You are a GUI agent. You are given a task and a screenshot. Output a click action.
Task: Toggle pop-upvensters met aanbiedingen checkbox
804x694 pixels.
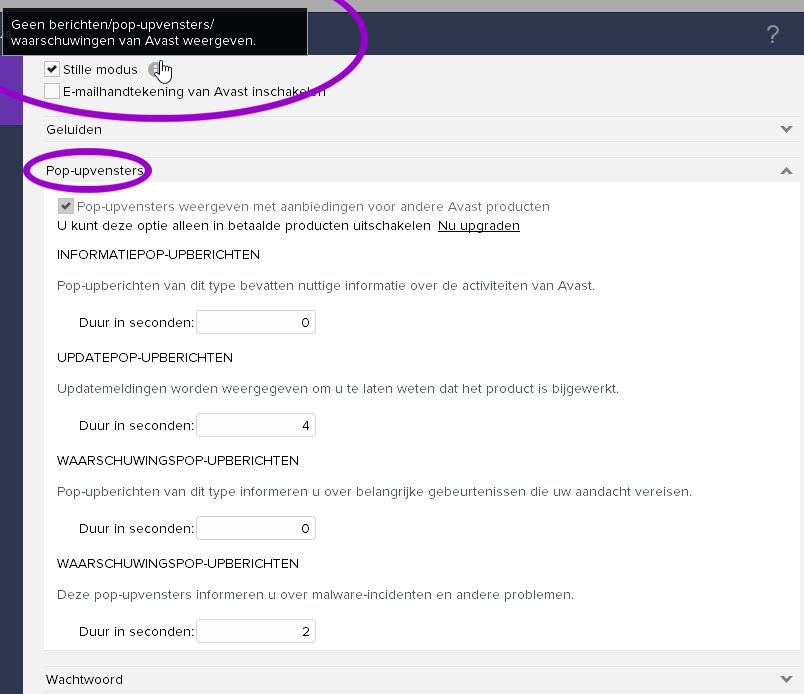pyautogui.click(x=66, y=206)
